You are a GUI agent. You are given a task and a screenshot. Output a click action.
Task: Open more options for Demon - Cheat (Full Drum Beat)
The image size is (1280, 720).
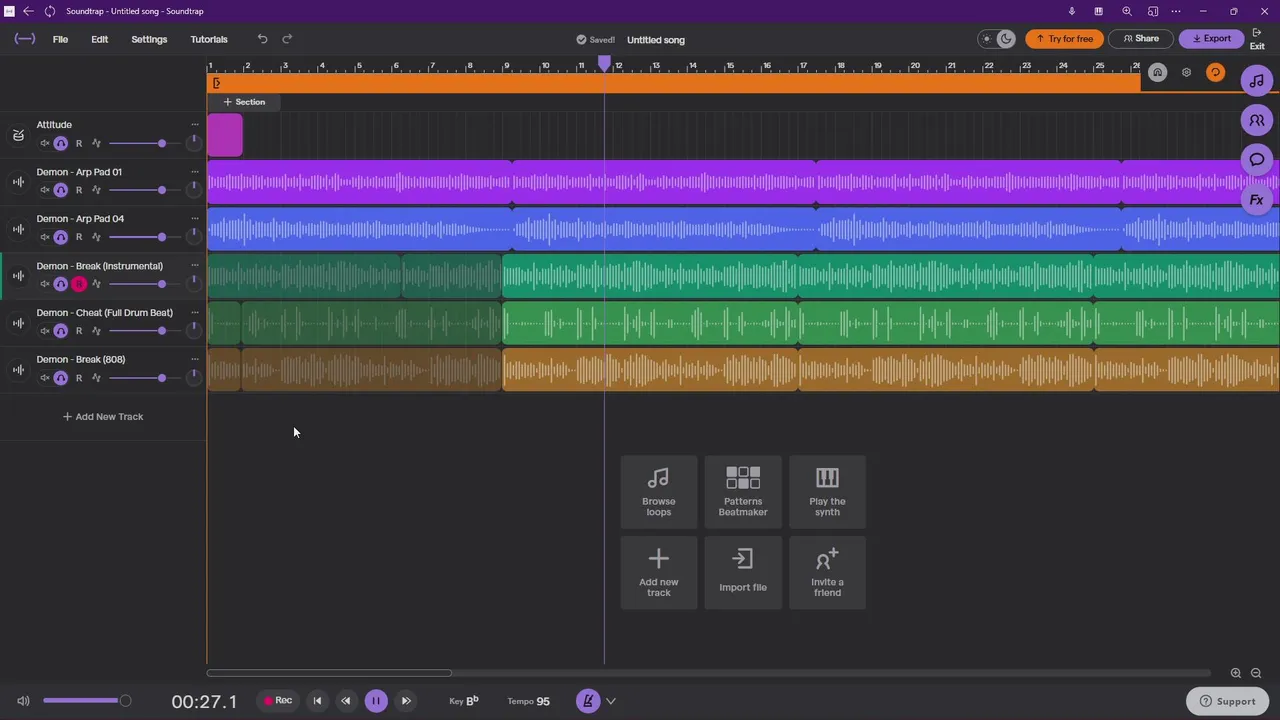[x=195, y=313]
